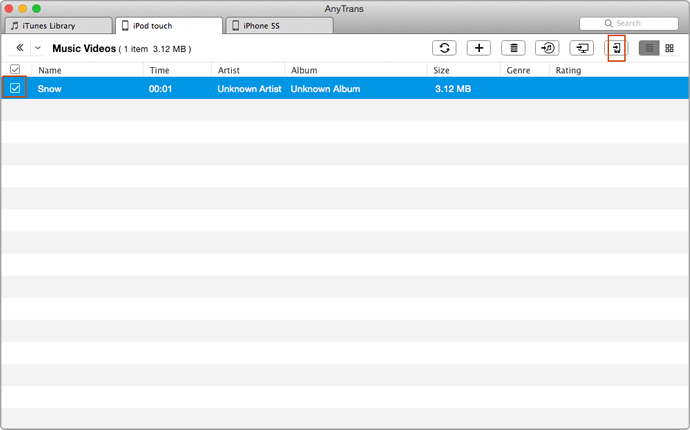Click the 'Unknown Artist' cell
This screenshot has height=430, width=690.
click(249, 88)
